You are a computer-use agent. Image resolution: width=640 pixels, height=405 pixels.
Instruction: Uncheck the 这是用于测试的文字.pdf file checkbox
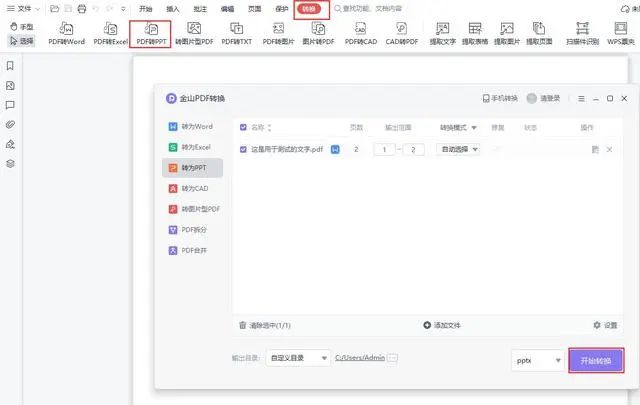pyautogui.click(x=243, y=149)
